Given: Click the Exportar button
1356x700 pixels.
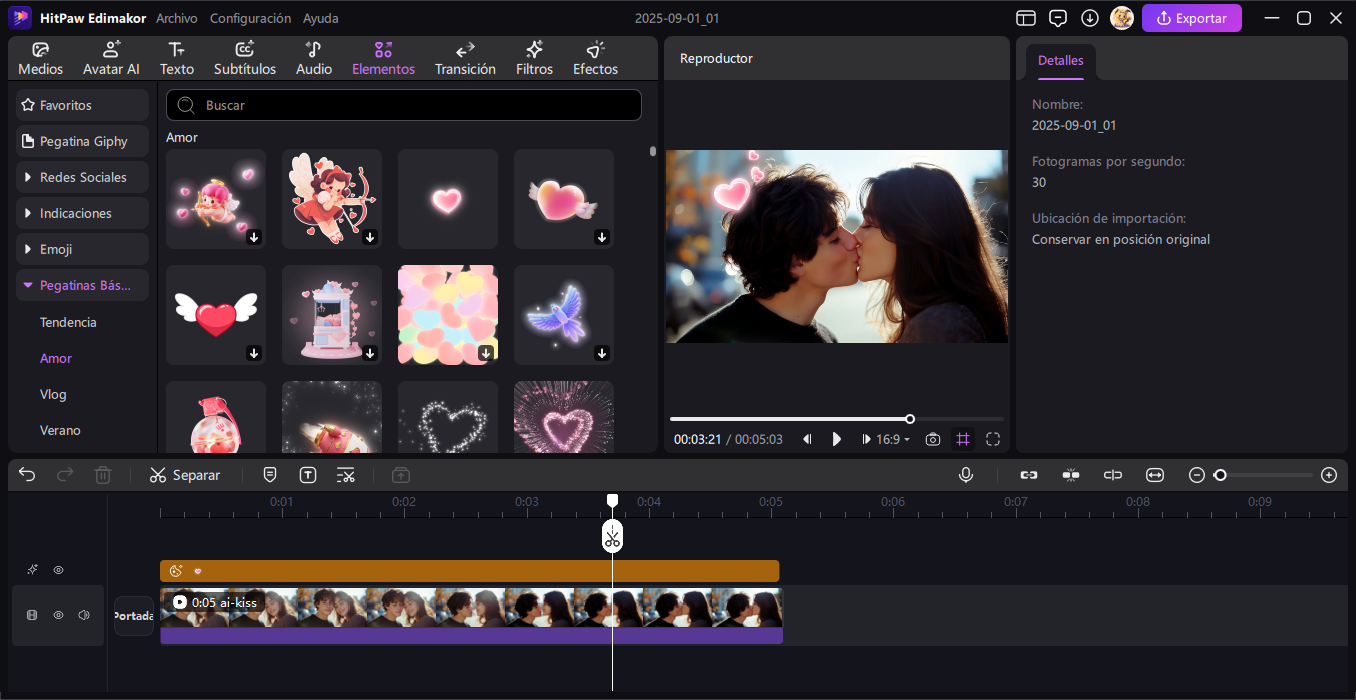Looking at the screenshot, I should click(x=1191, y=18).
